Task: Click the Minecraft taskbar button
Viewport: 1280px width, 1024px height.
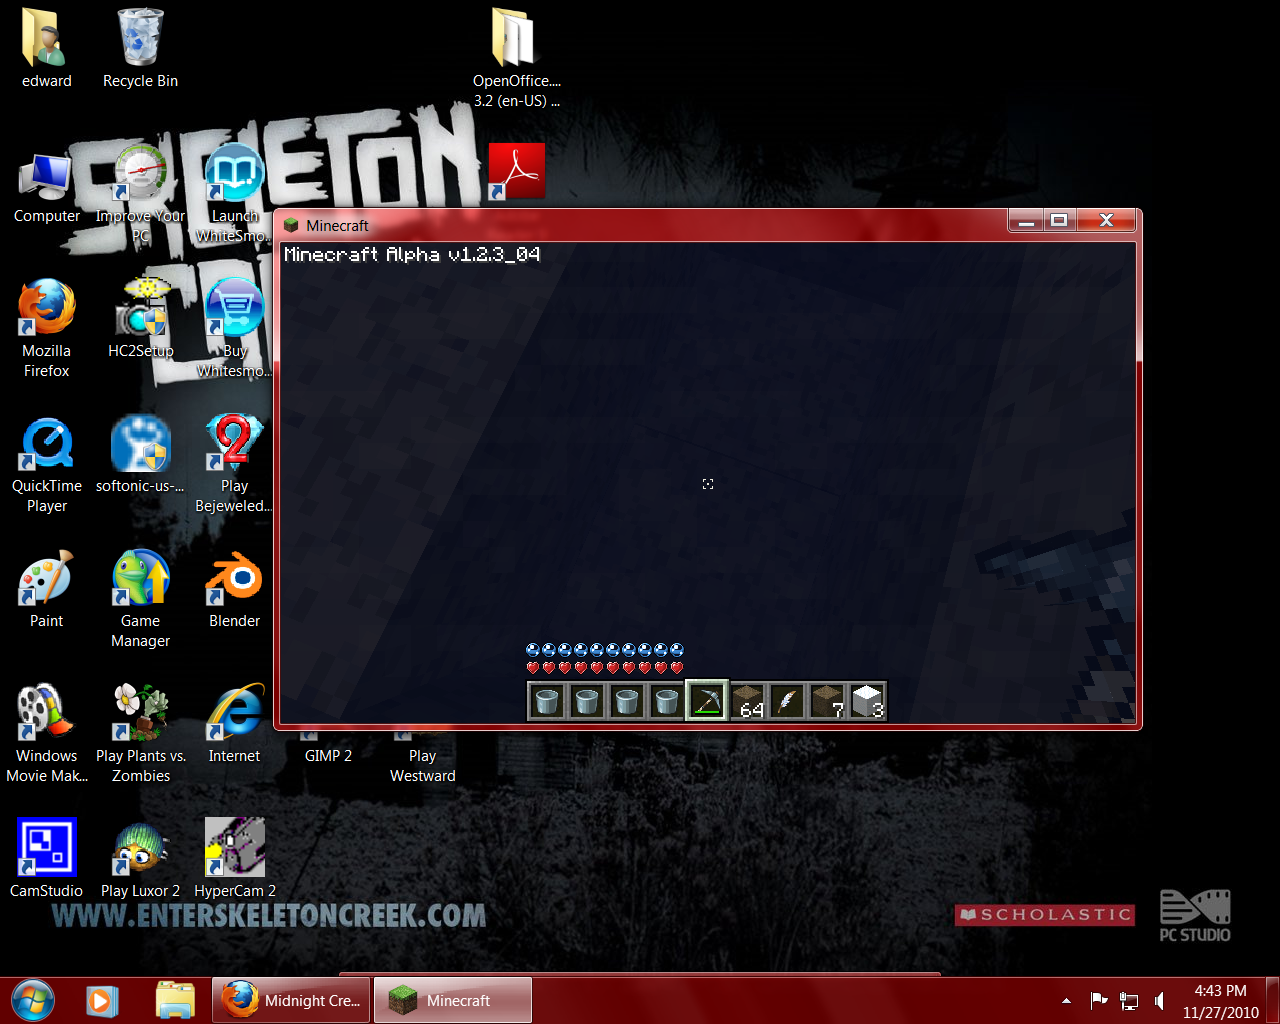Action: point(453,1000)
